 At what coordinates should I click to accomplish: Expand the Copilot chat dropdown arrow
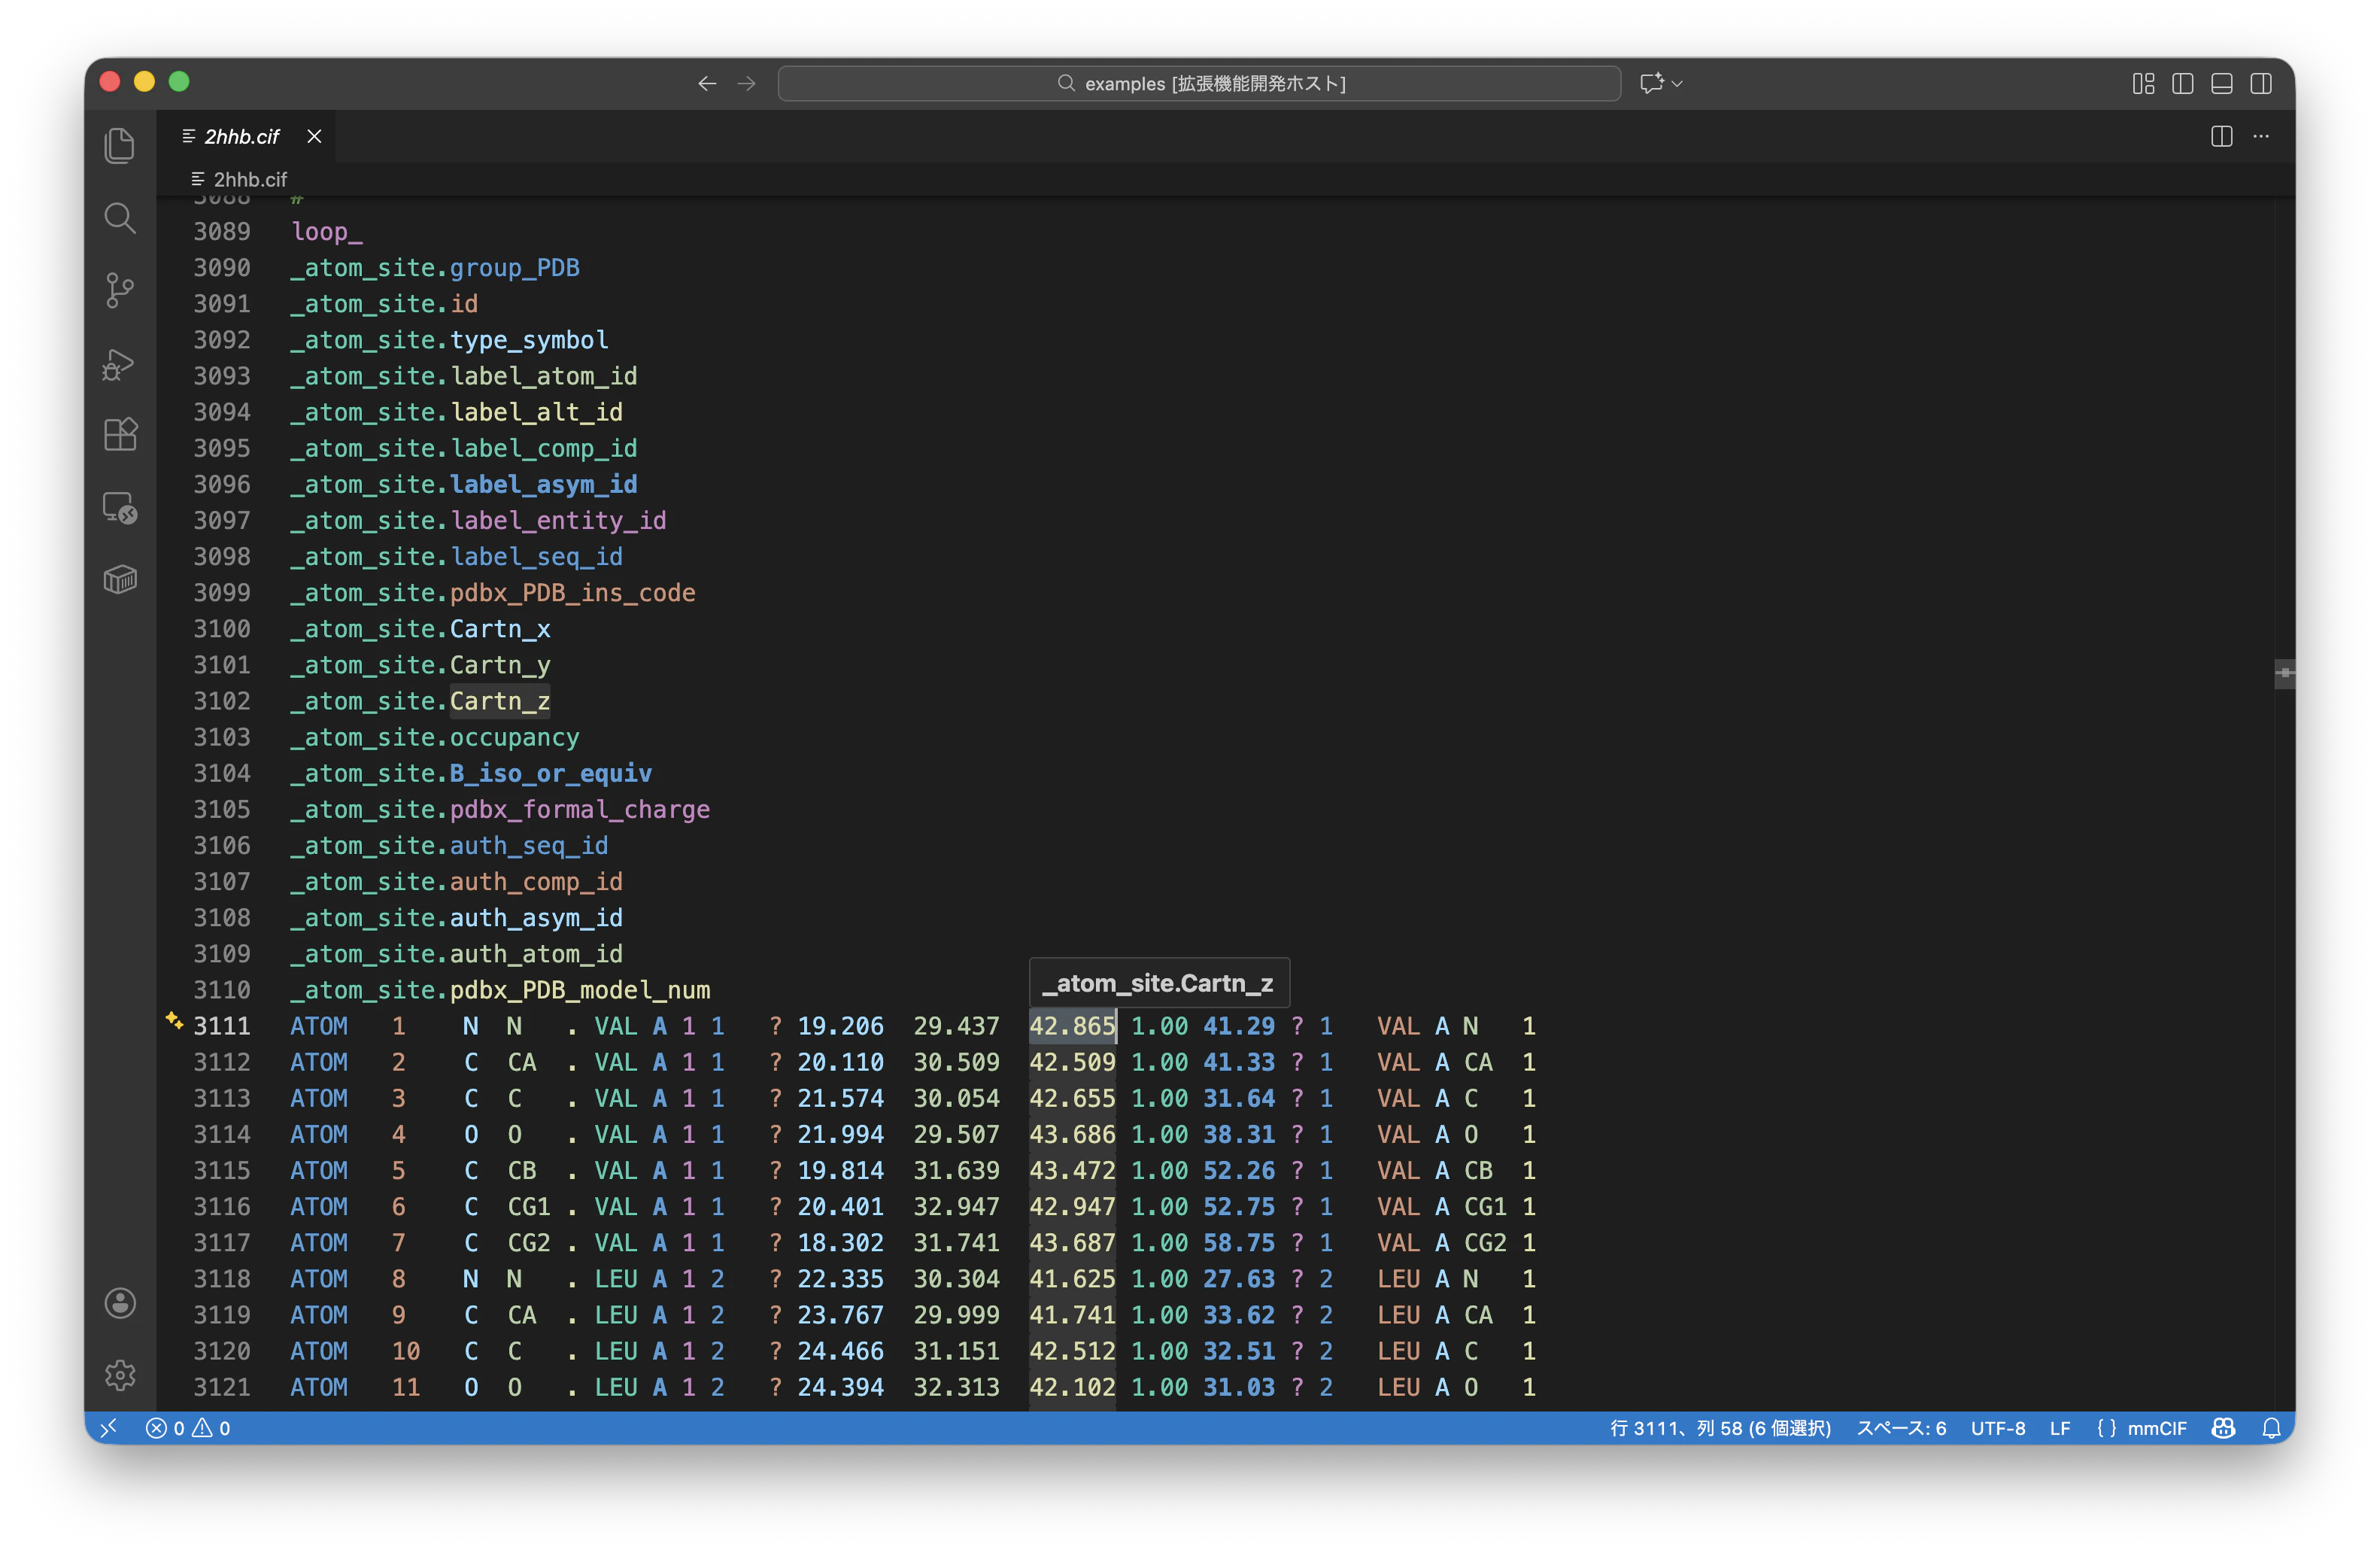point(1678,84)
